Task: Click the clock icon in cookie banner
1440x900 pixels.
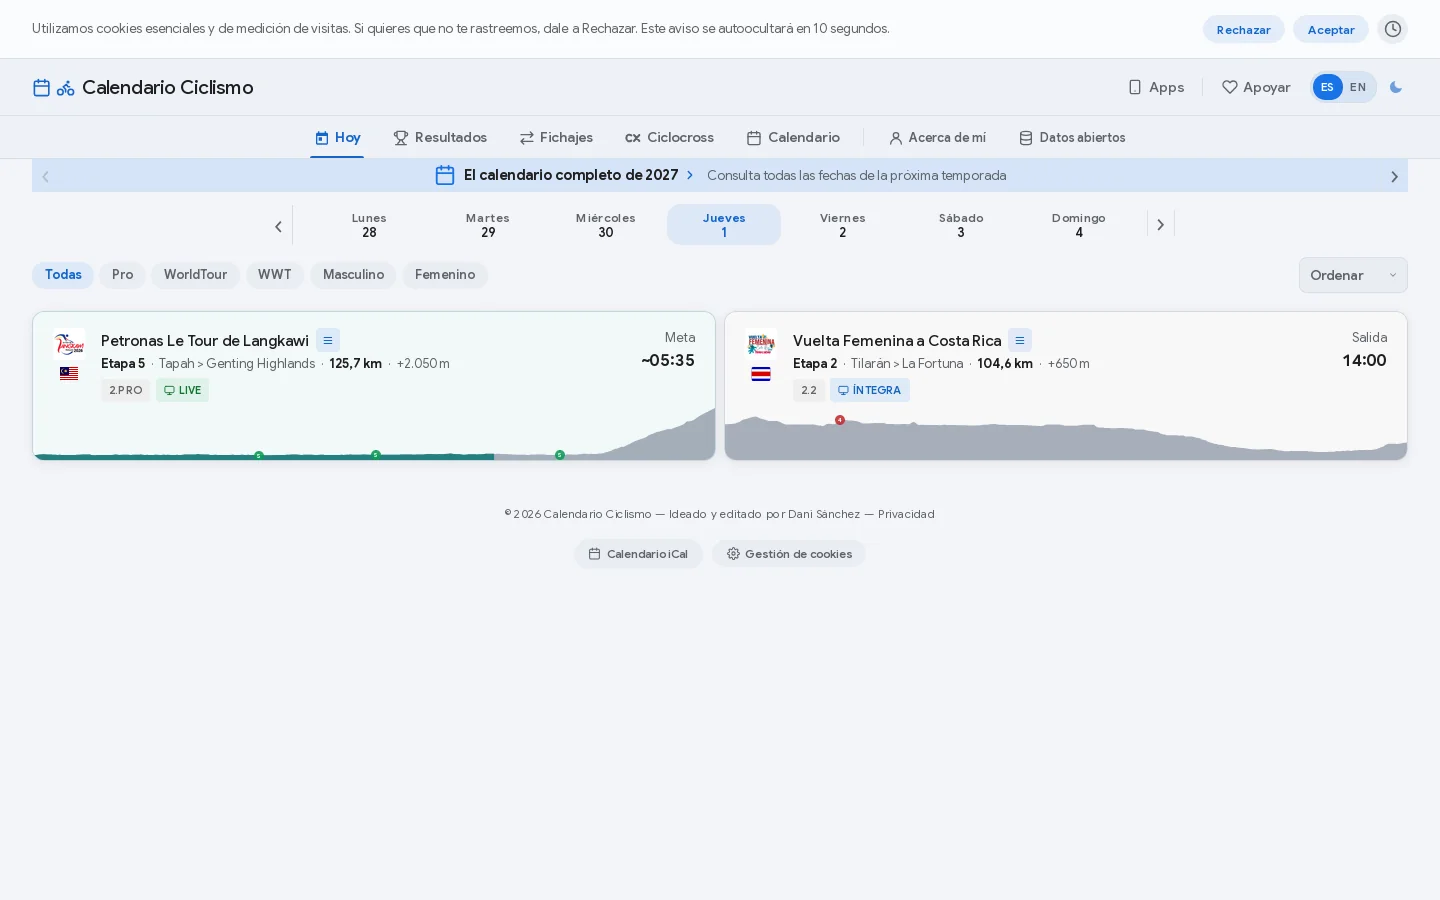Action: point(1392,29)
